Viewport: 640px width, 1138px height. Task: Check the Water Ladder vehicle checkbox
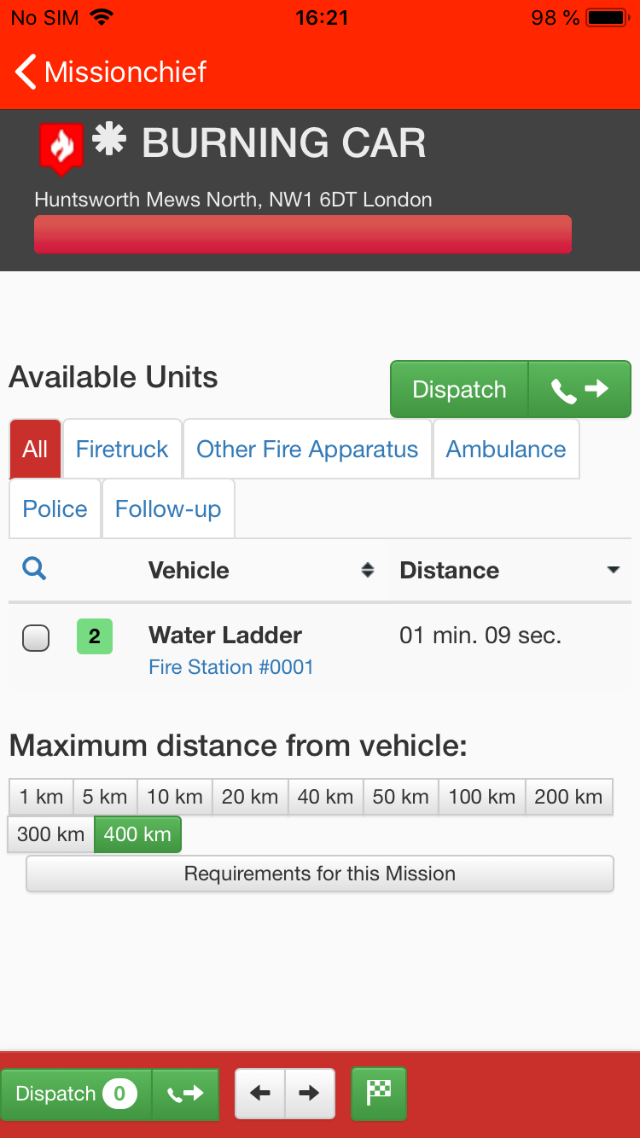pos(36,637)
